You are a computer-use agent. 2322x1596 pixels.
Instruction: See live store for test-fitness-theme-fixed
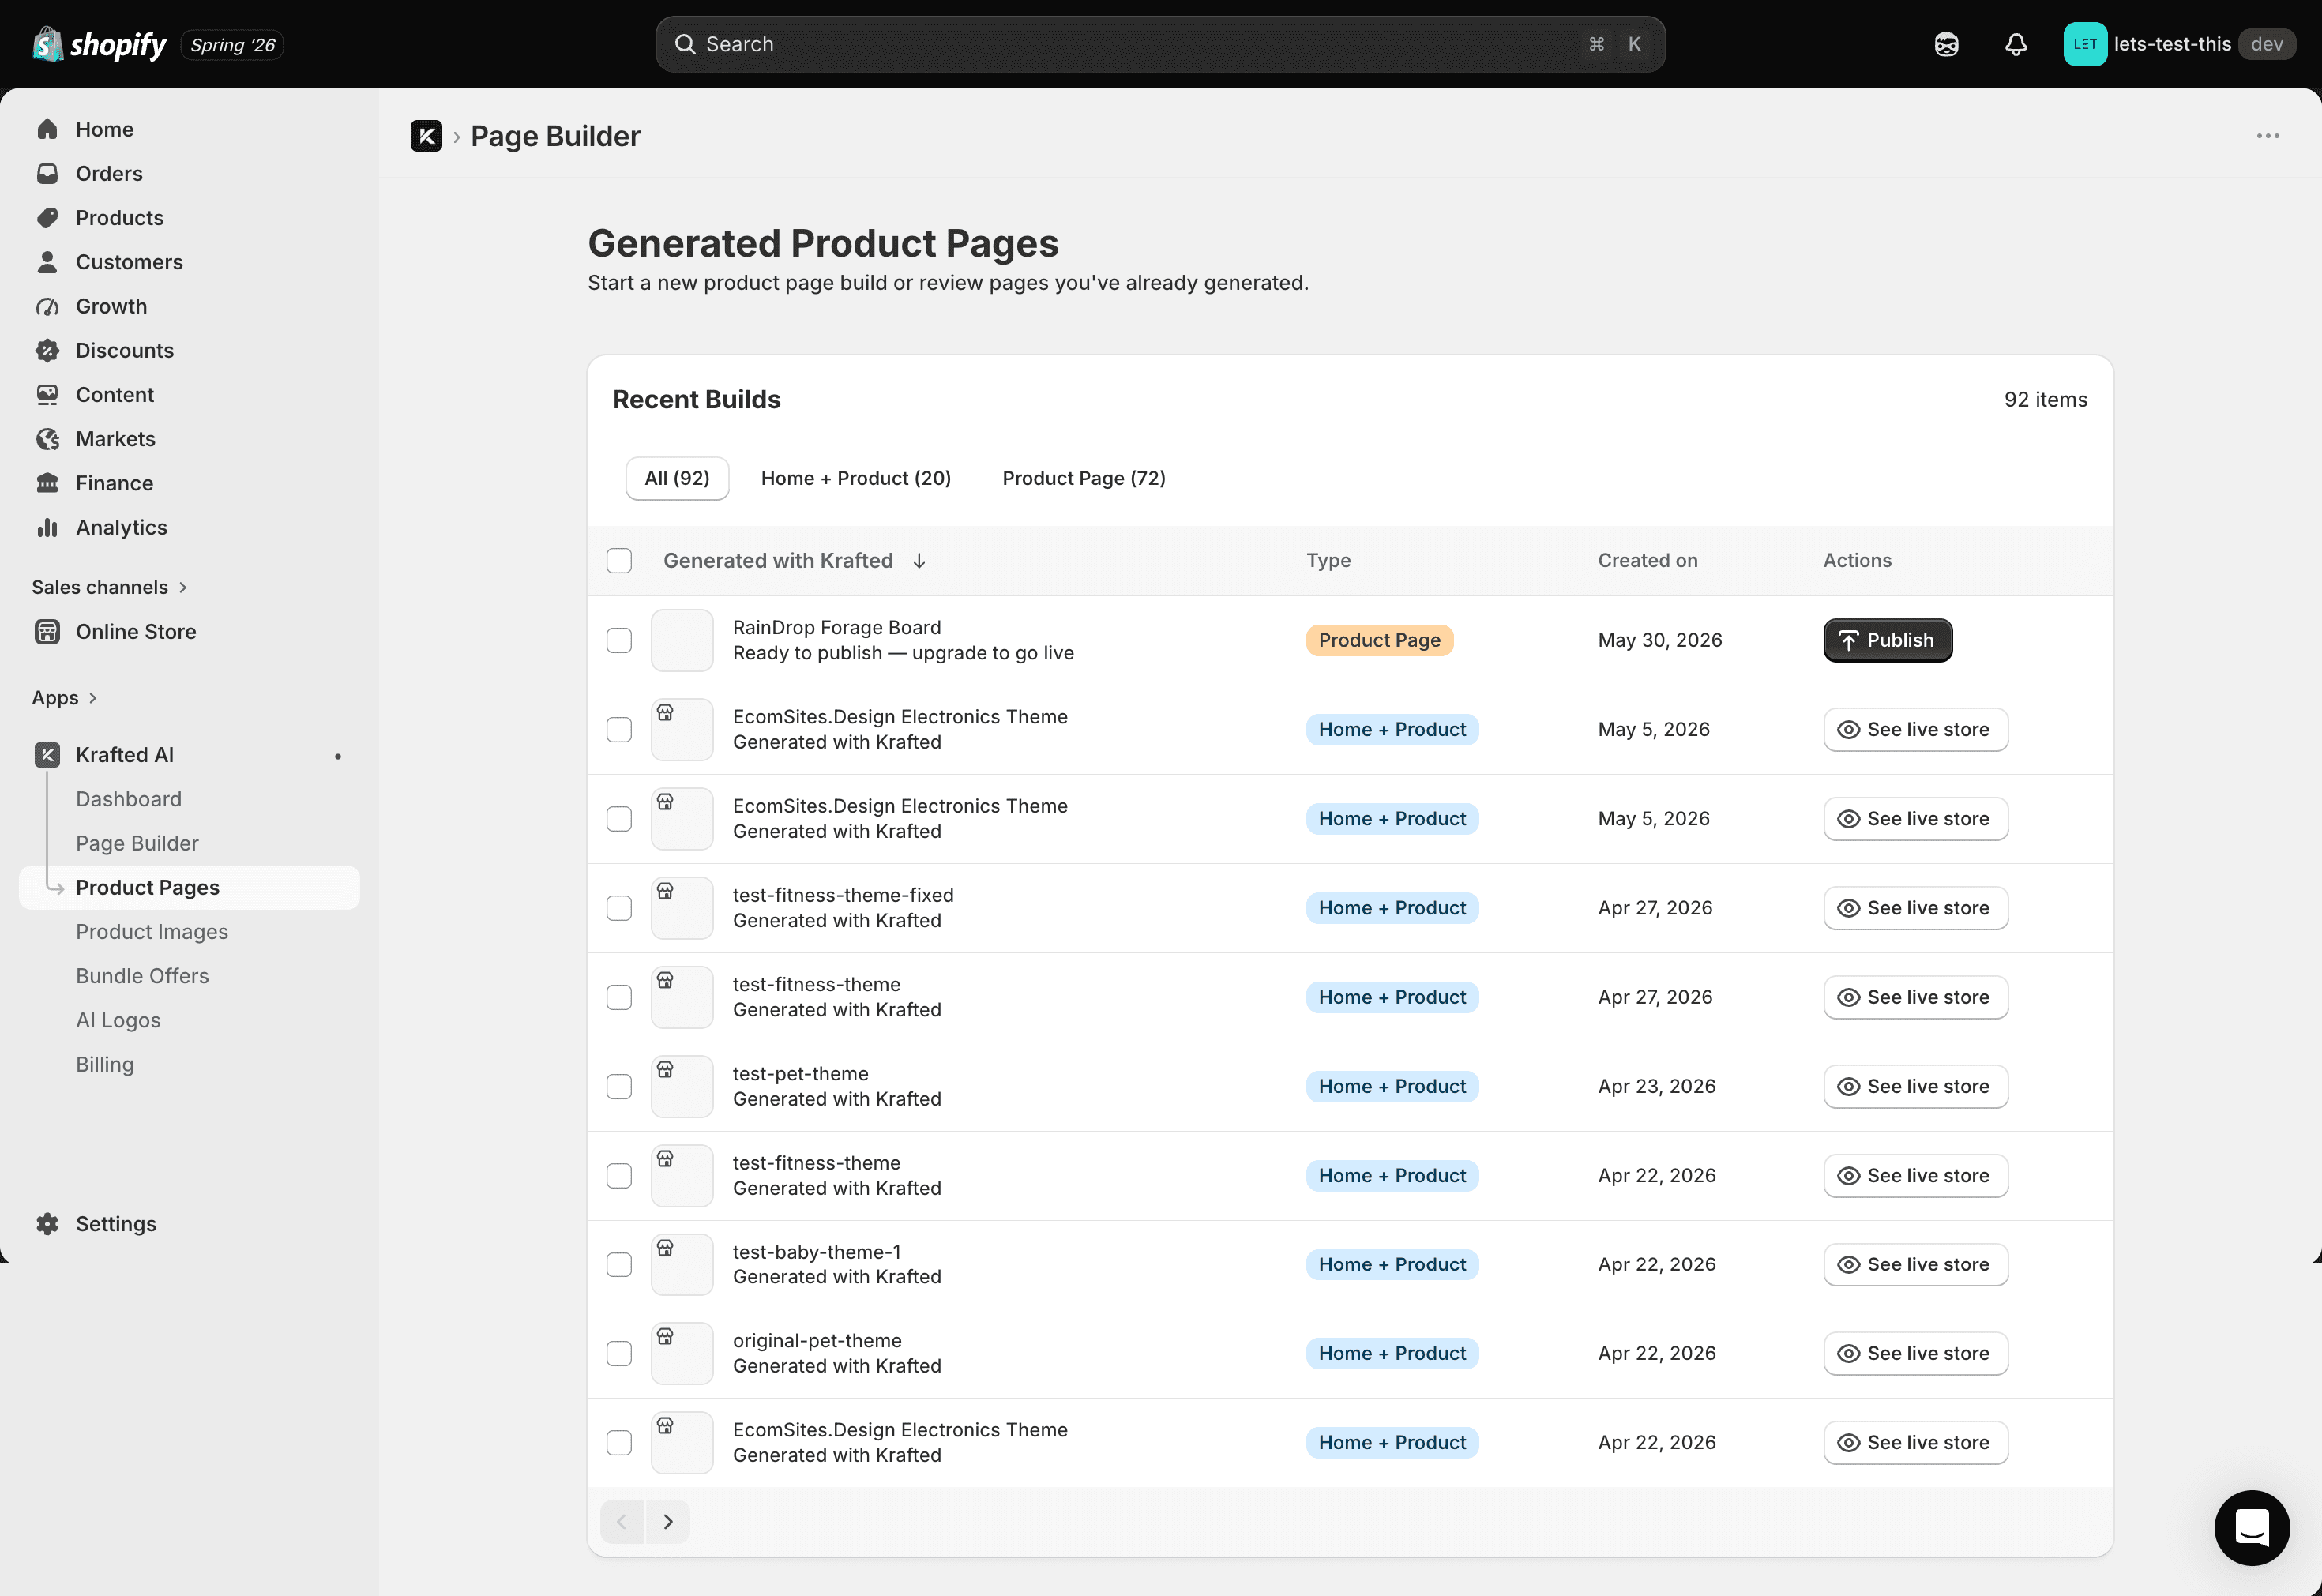pos(1915,908)
